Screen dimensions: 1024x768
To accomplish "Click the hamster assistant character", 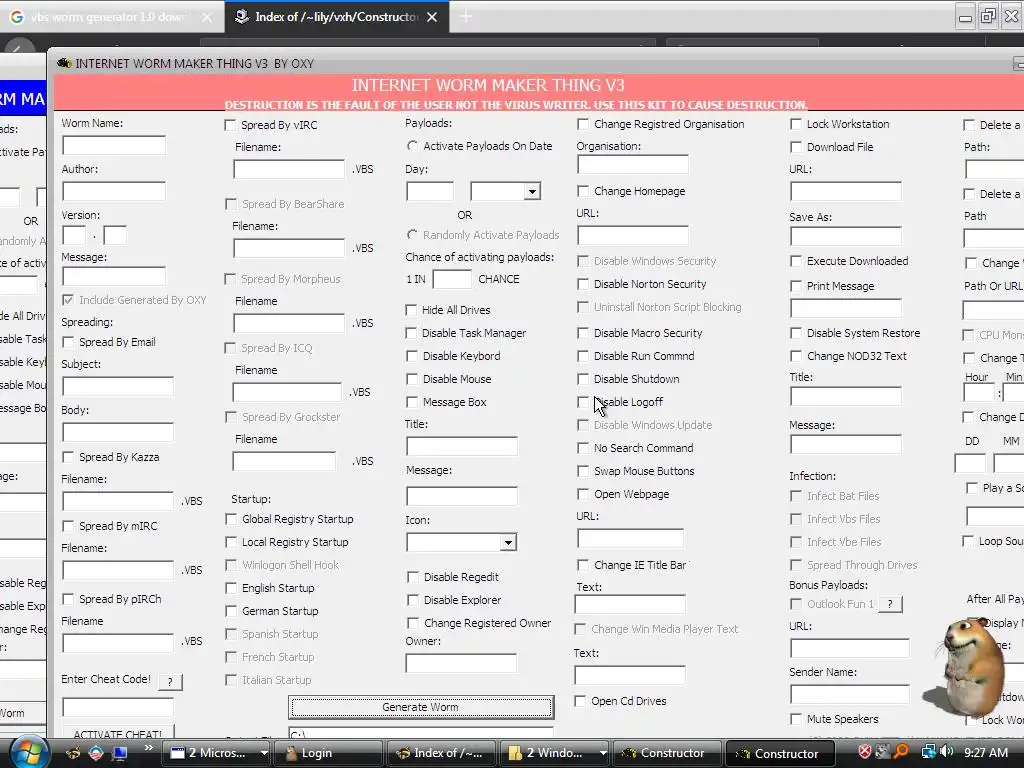I will tap(970, 666).
